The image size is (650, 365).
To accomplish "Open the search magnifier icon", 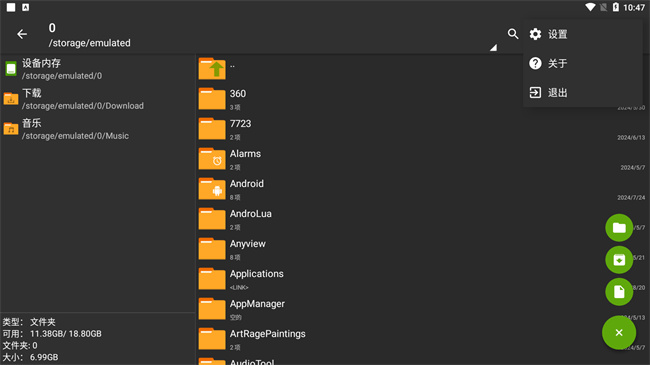I will [x=513, y=34].
